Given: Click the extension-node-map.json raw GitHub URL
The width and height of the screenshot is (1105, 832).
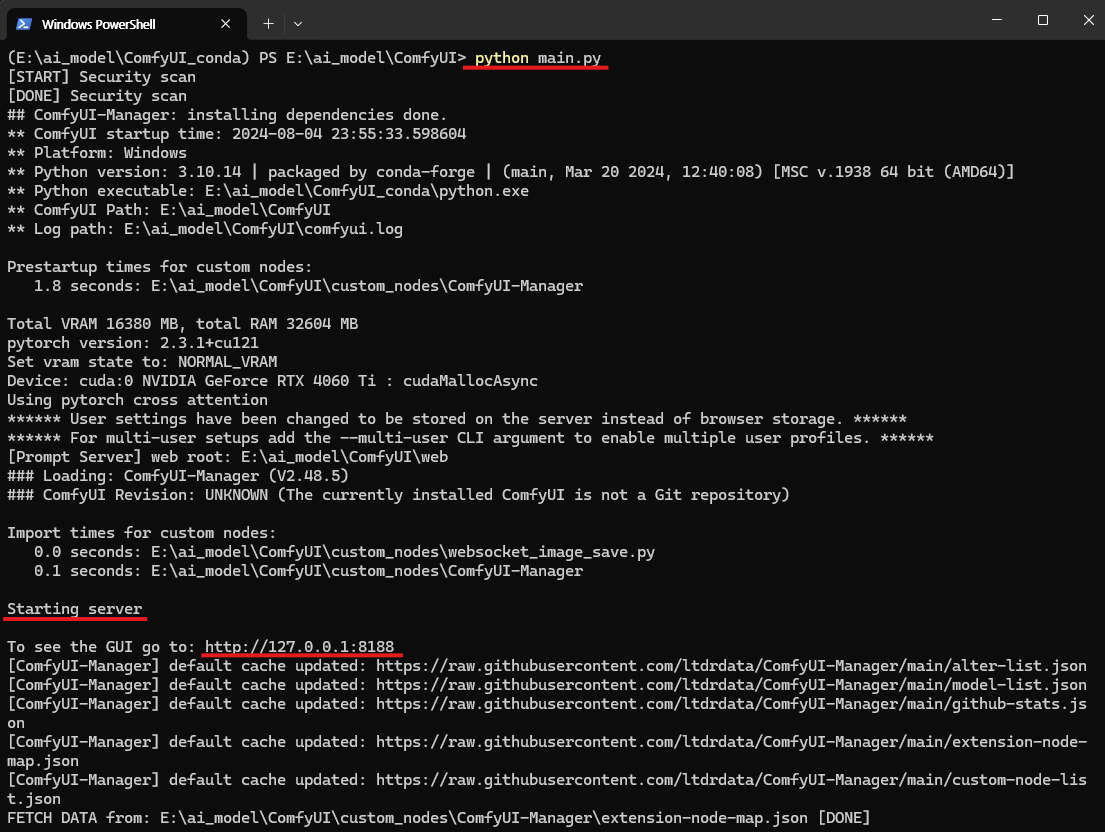Looking at the screenshot, I should point(731,742).
